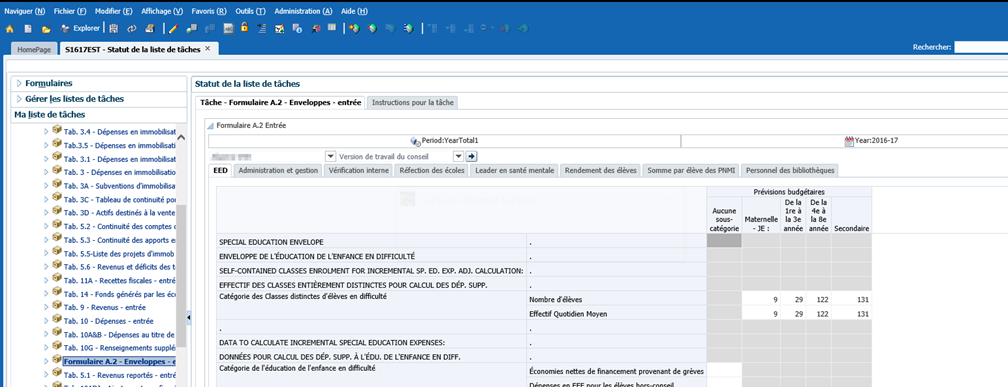1008x387 pixels.
Task: Click the Open folder toolbar icon
Action: pos(46,29)
